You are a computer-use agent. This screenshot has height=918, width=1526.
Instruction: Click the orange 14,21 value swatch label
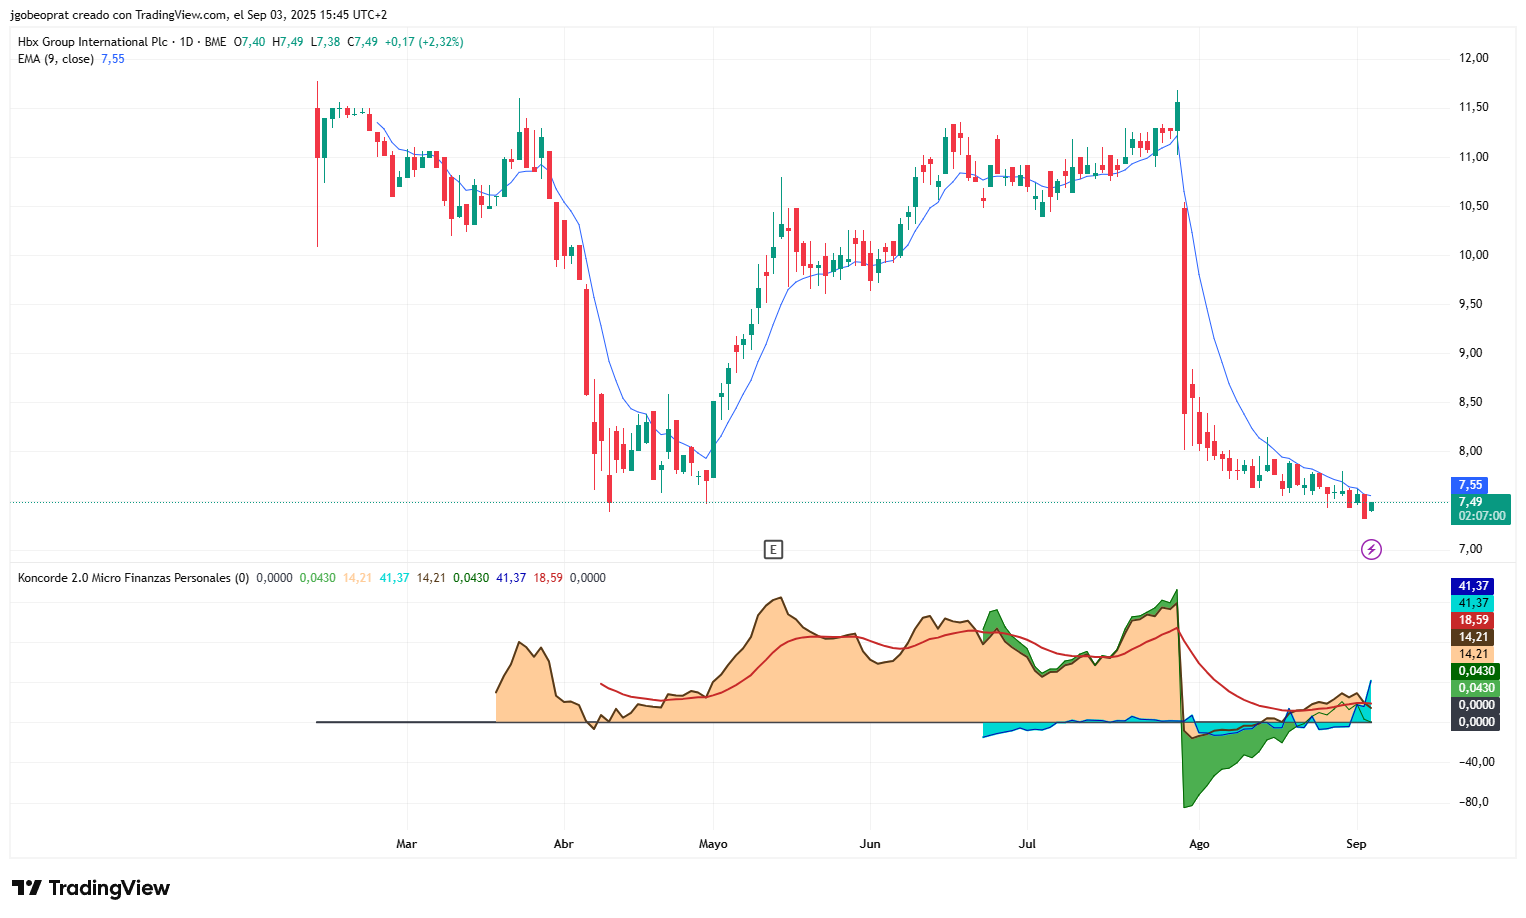[x=1473, y=654]
